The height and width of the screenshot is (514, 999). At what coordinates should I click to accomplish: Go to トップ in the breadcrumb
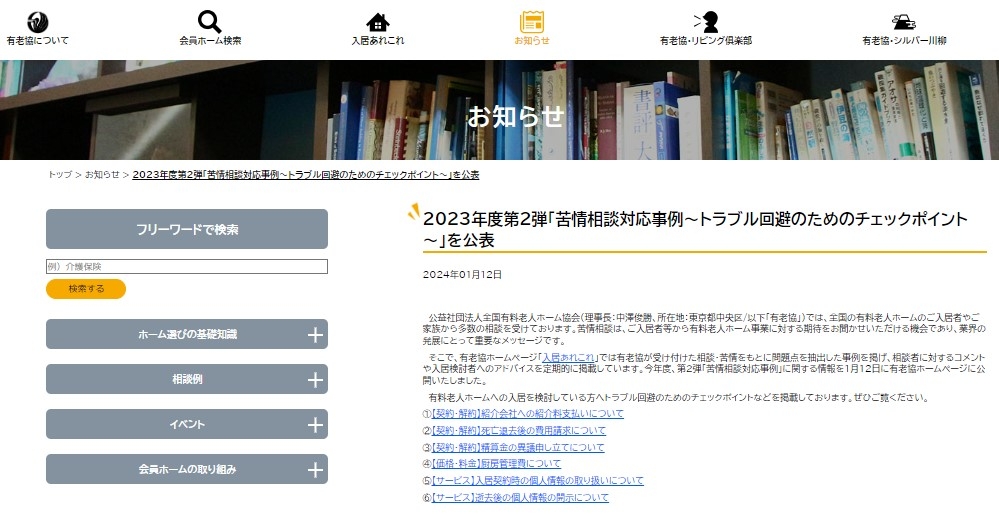click(60, 175)
